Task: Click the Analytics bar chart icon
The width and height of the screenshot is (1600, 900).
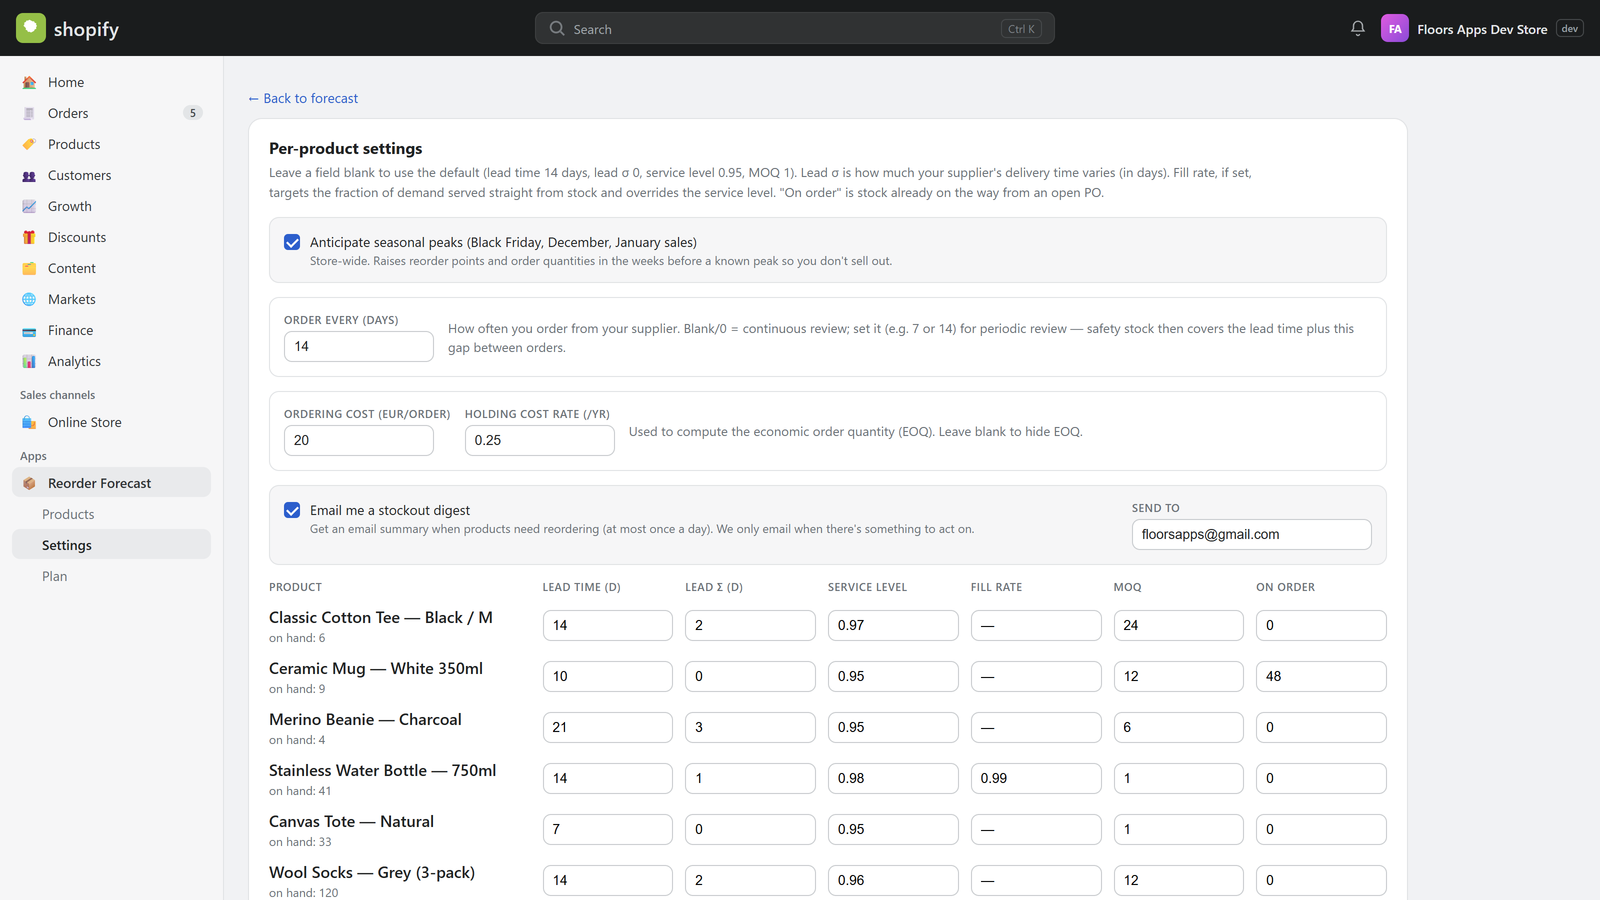Action: [29, 361]
